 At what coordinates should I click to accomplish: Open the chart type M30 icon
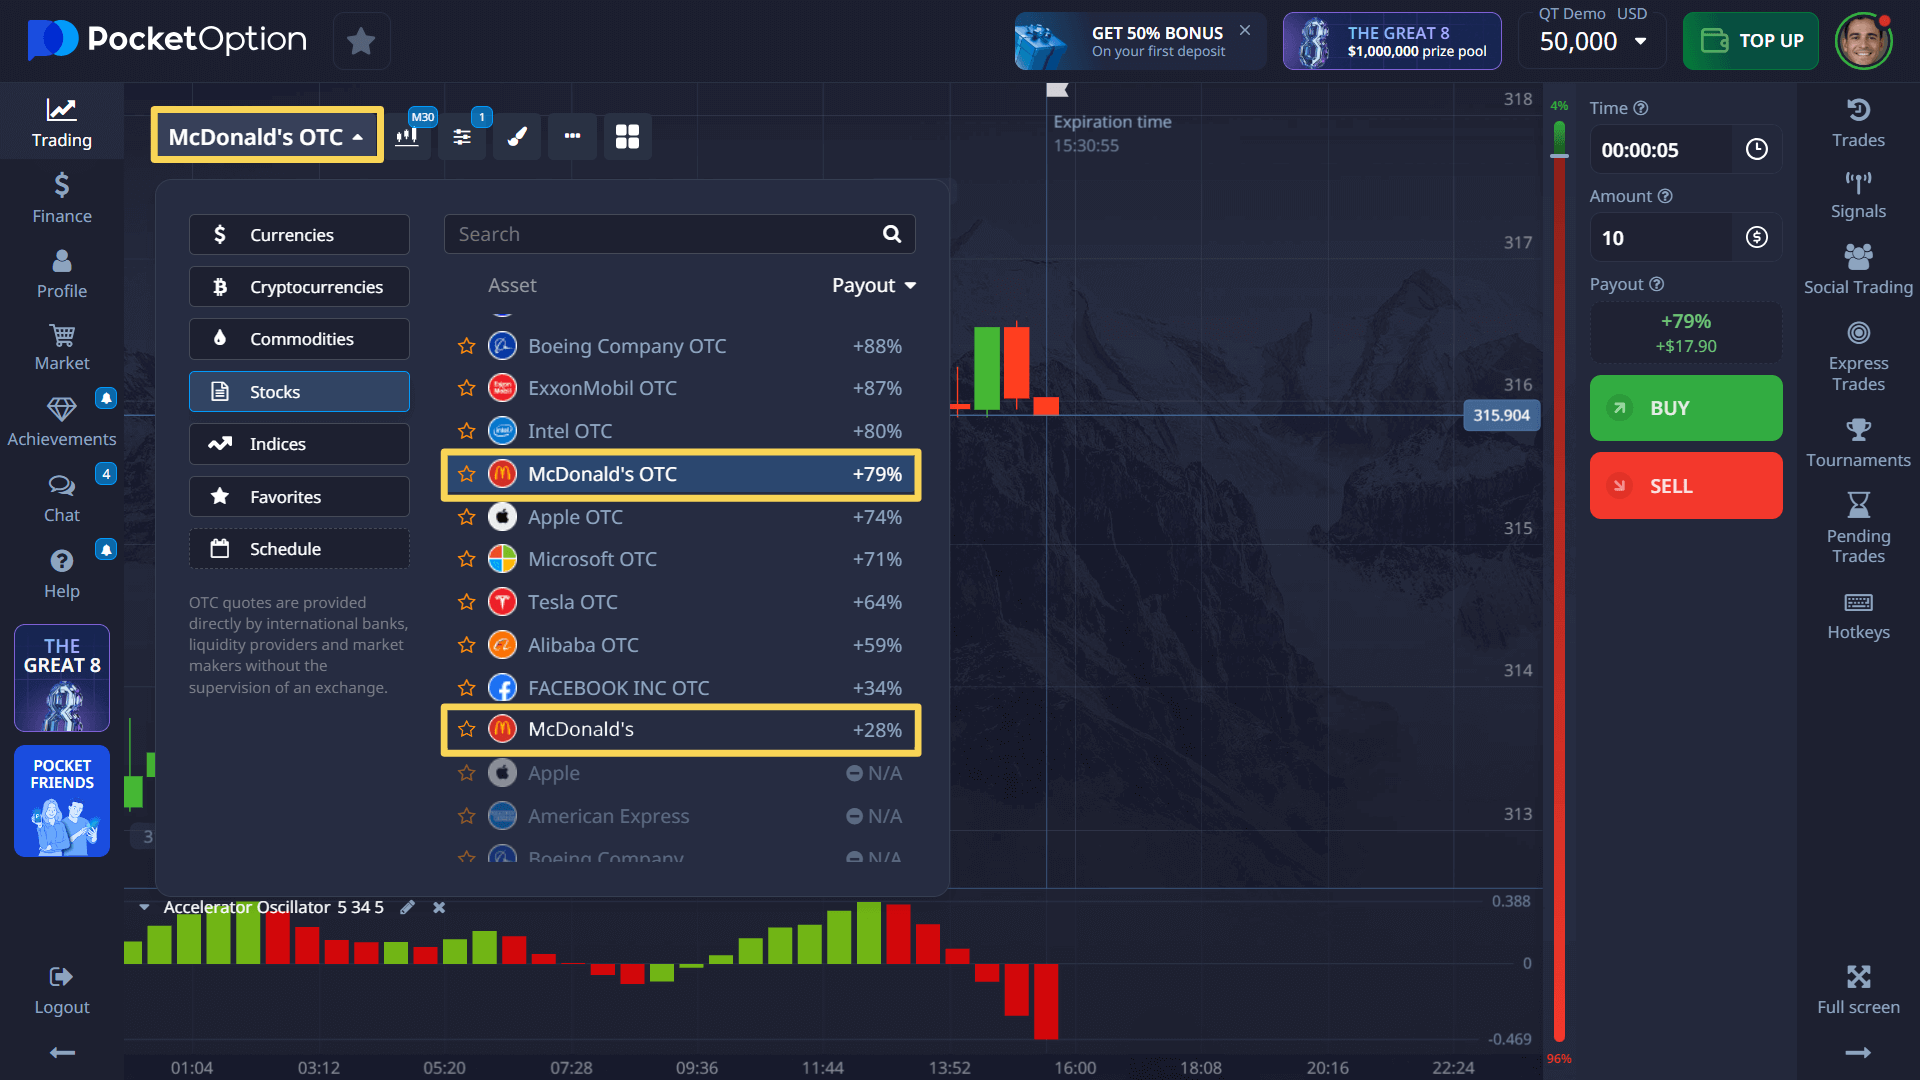point(408,136)
